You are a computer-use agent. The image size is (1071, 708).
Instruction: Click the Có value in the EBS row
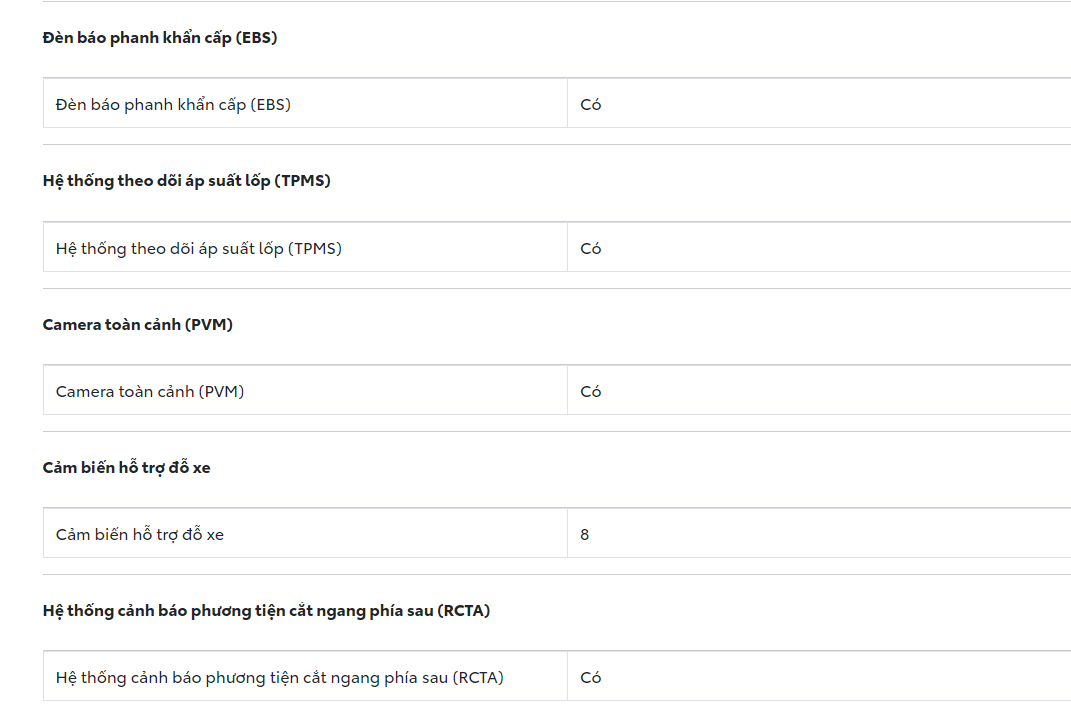click(591, 104)
